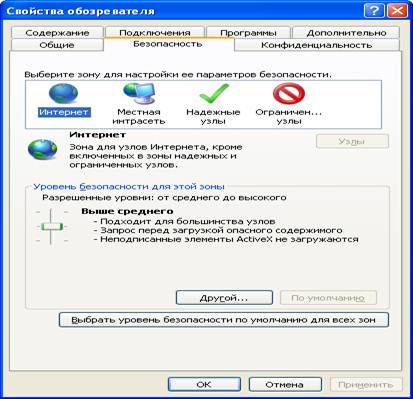Select the Интернет zone globe icon

pyautogui.click(x=63, y=94)
